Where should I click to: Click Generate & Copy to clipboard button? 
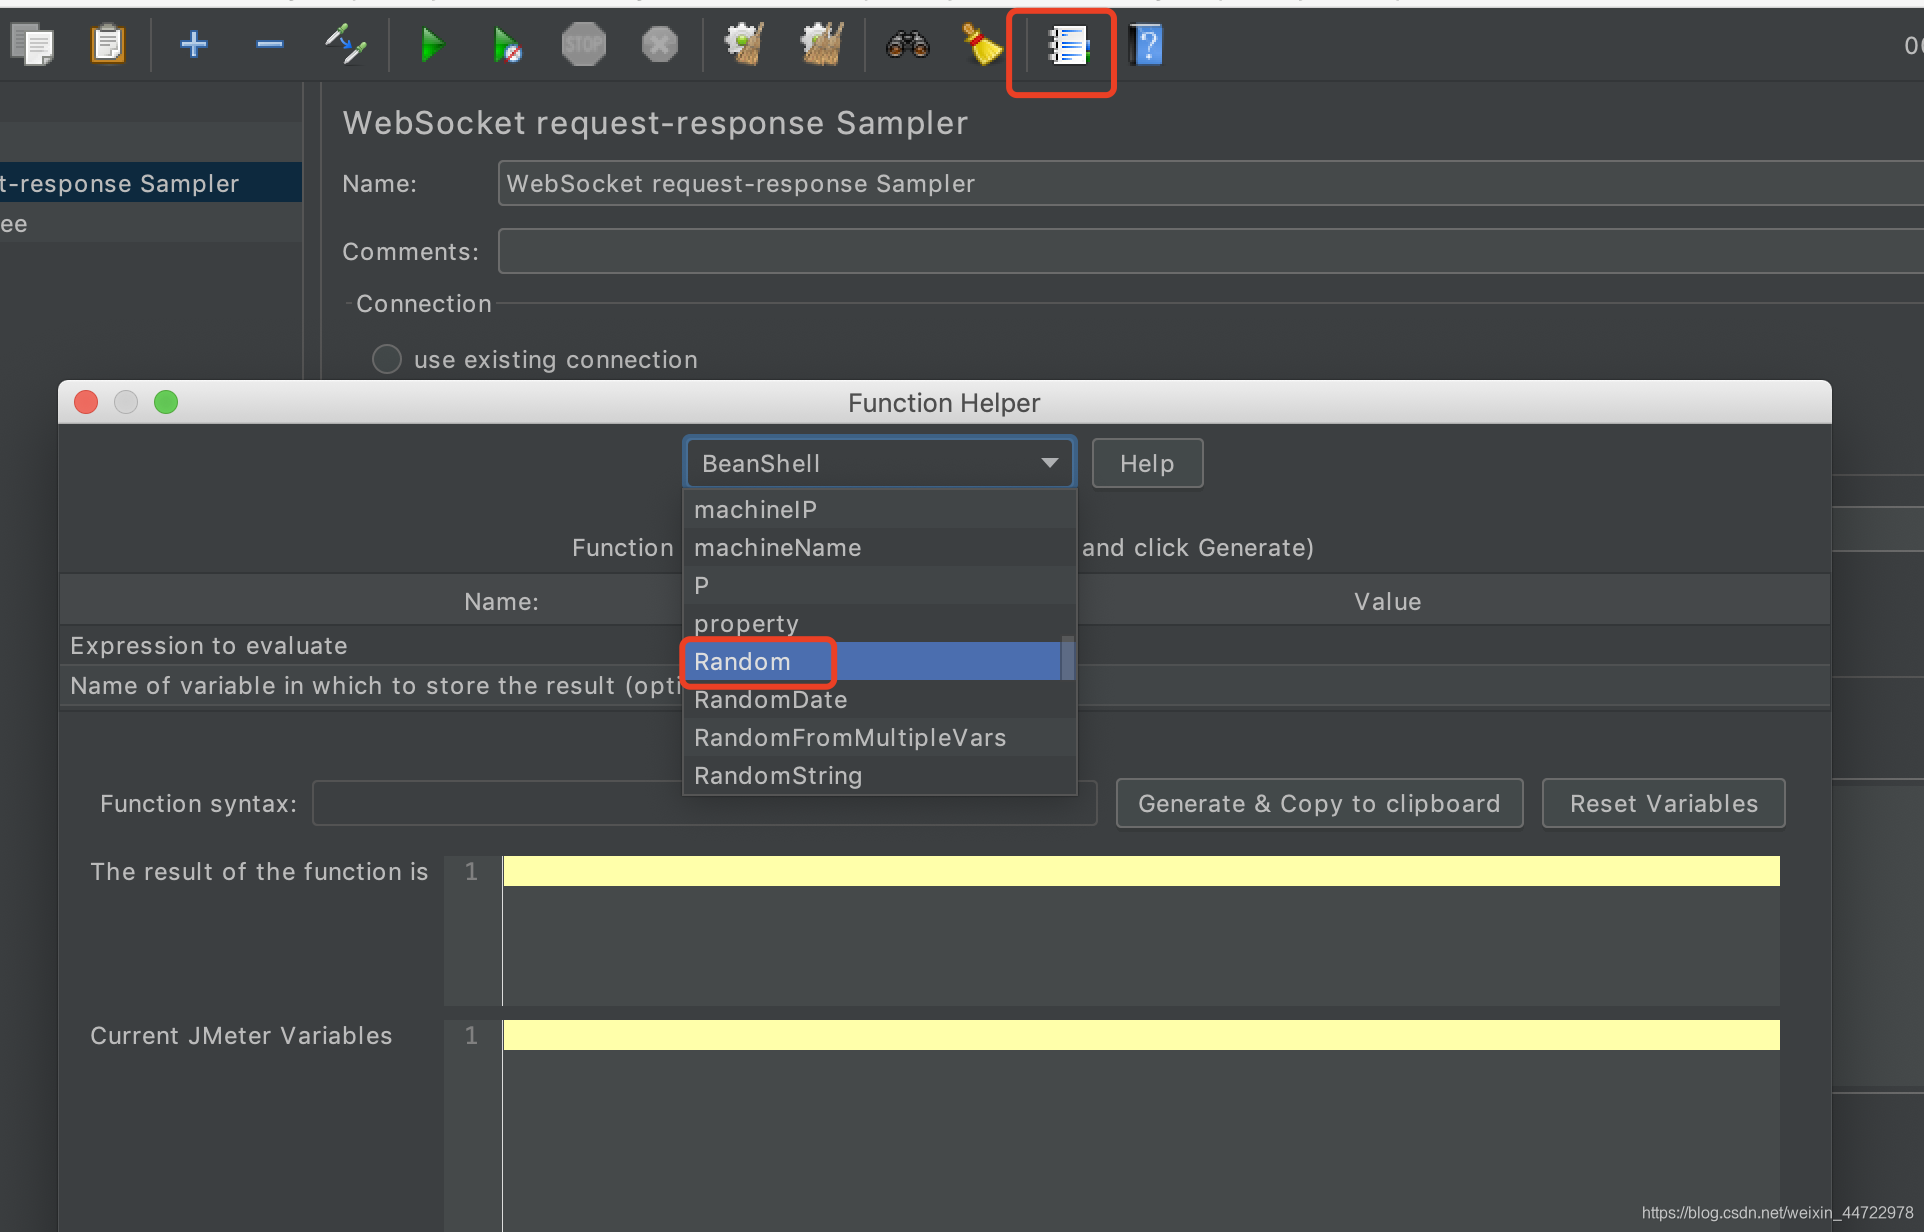(1317, 802)
